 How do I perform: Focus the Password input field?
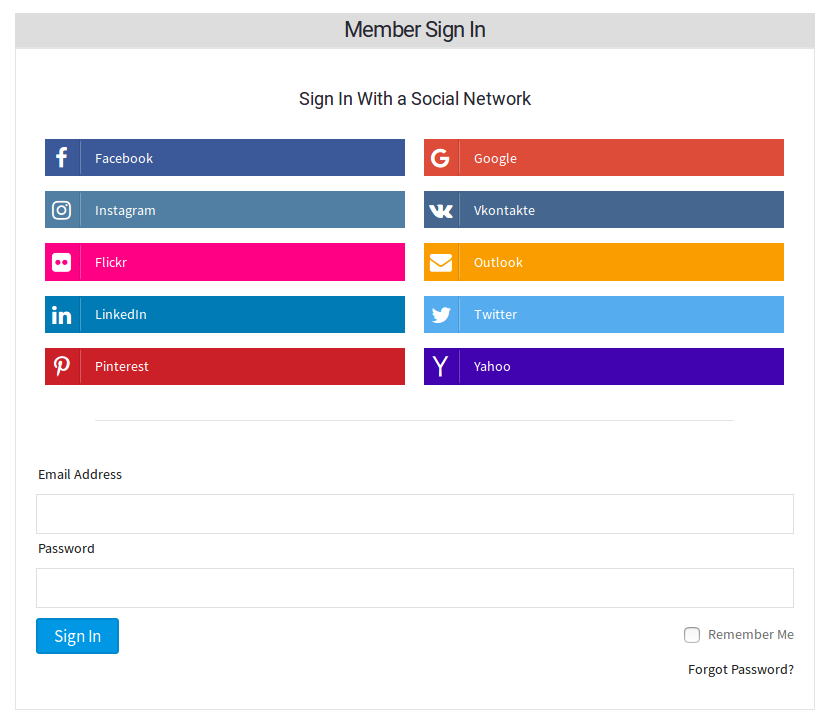pyautogui.click(x=414, y=588)
